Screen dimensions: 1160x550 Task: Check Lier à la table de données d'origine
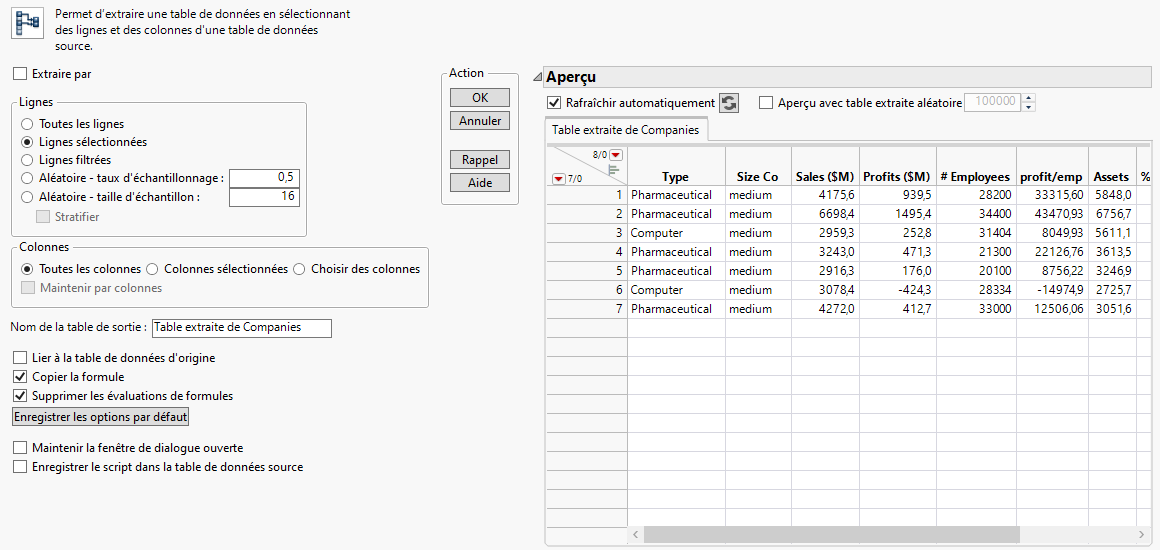tap(21, 358)
